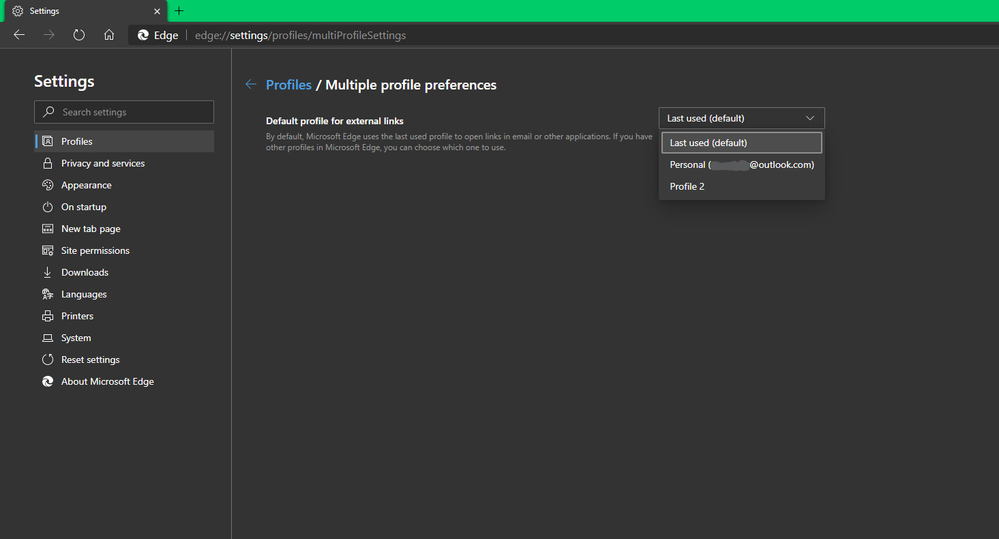Reload the page with the refresh icon
The width and height of the screenshot is (999, 539).
pos(79,35)
